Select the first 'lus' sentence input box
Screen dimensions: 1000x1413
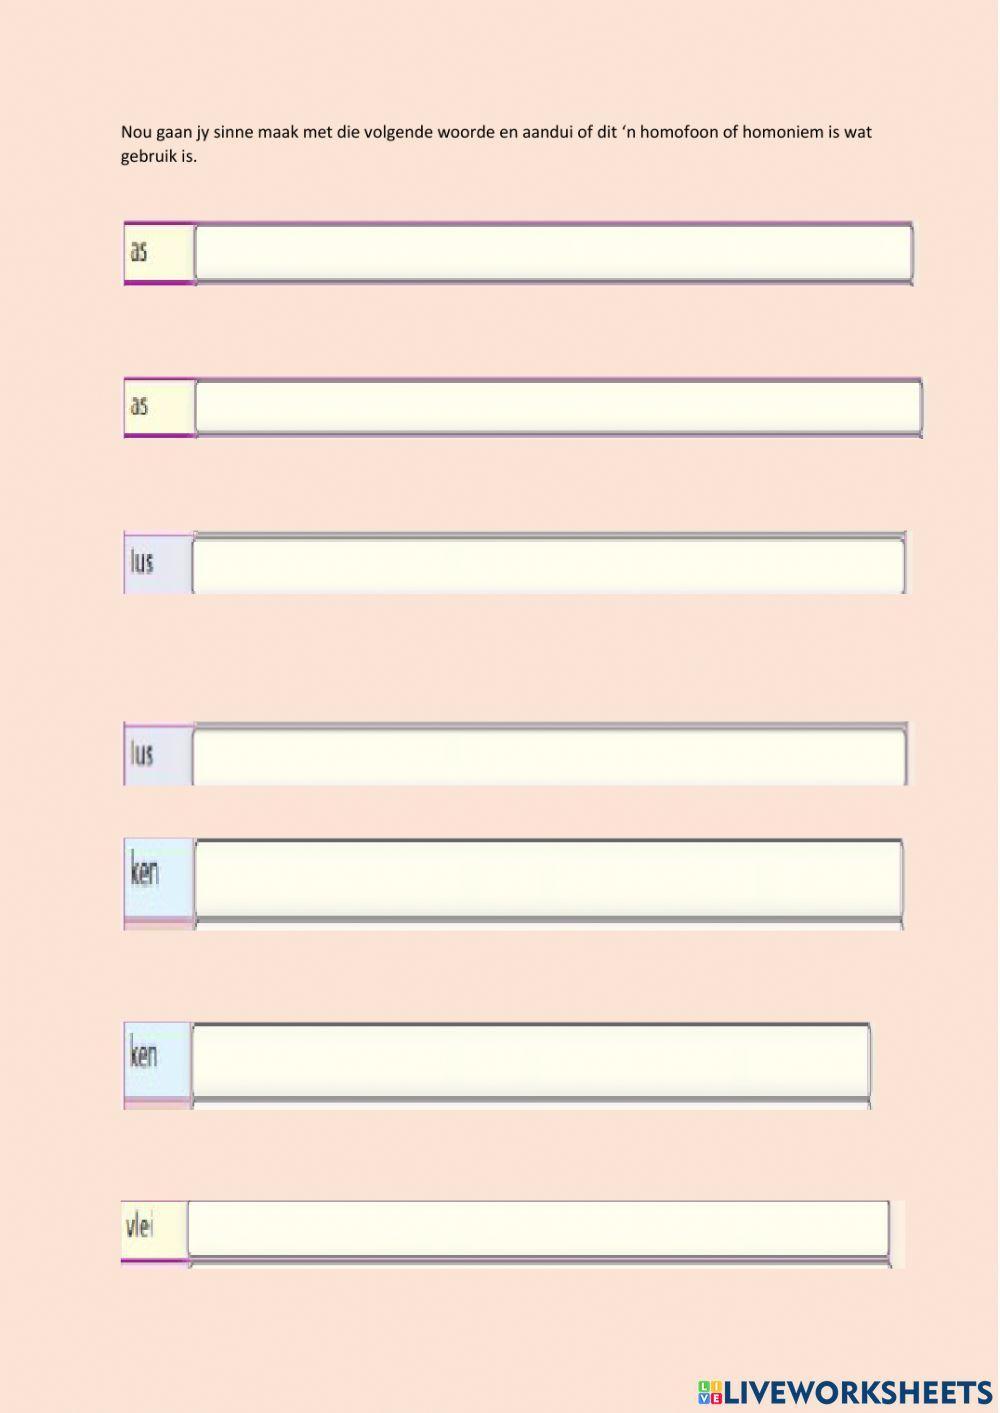pos(548,565)
